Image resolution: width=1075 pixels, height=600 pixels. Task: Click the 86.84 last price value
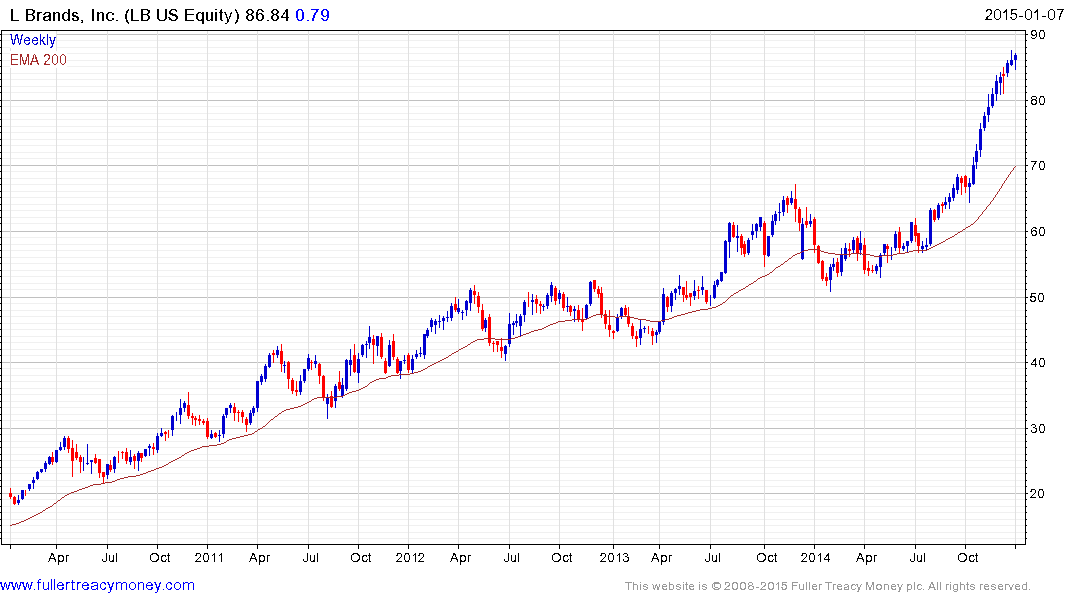pyautogui.click(x=267, y=15)
